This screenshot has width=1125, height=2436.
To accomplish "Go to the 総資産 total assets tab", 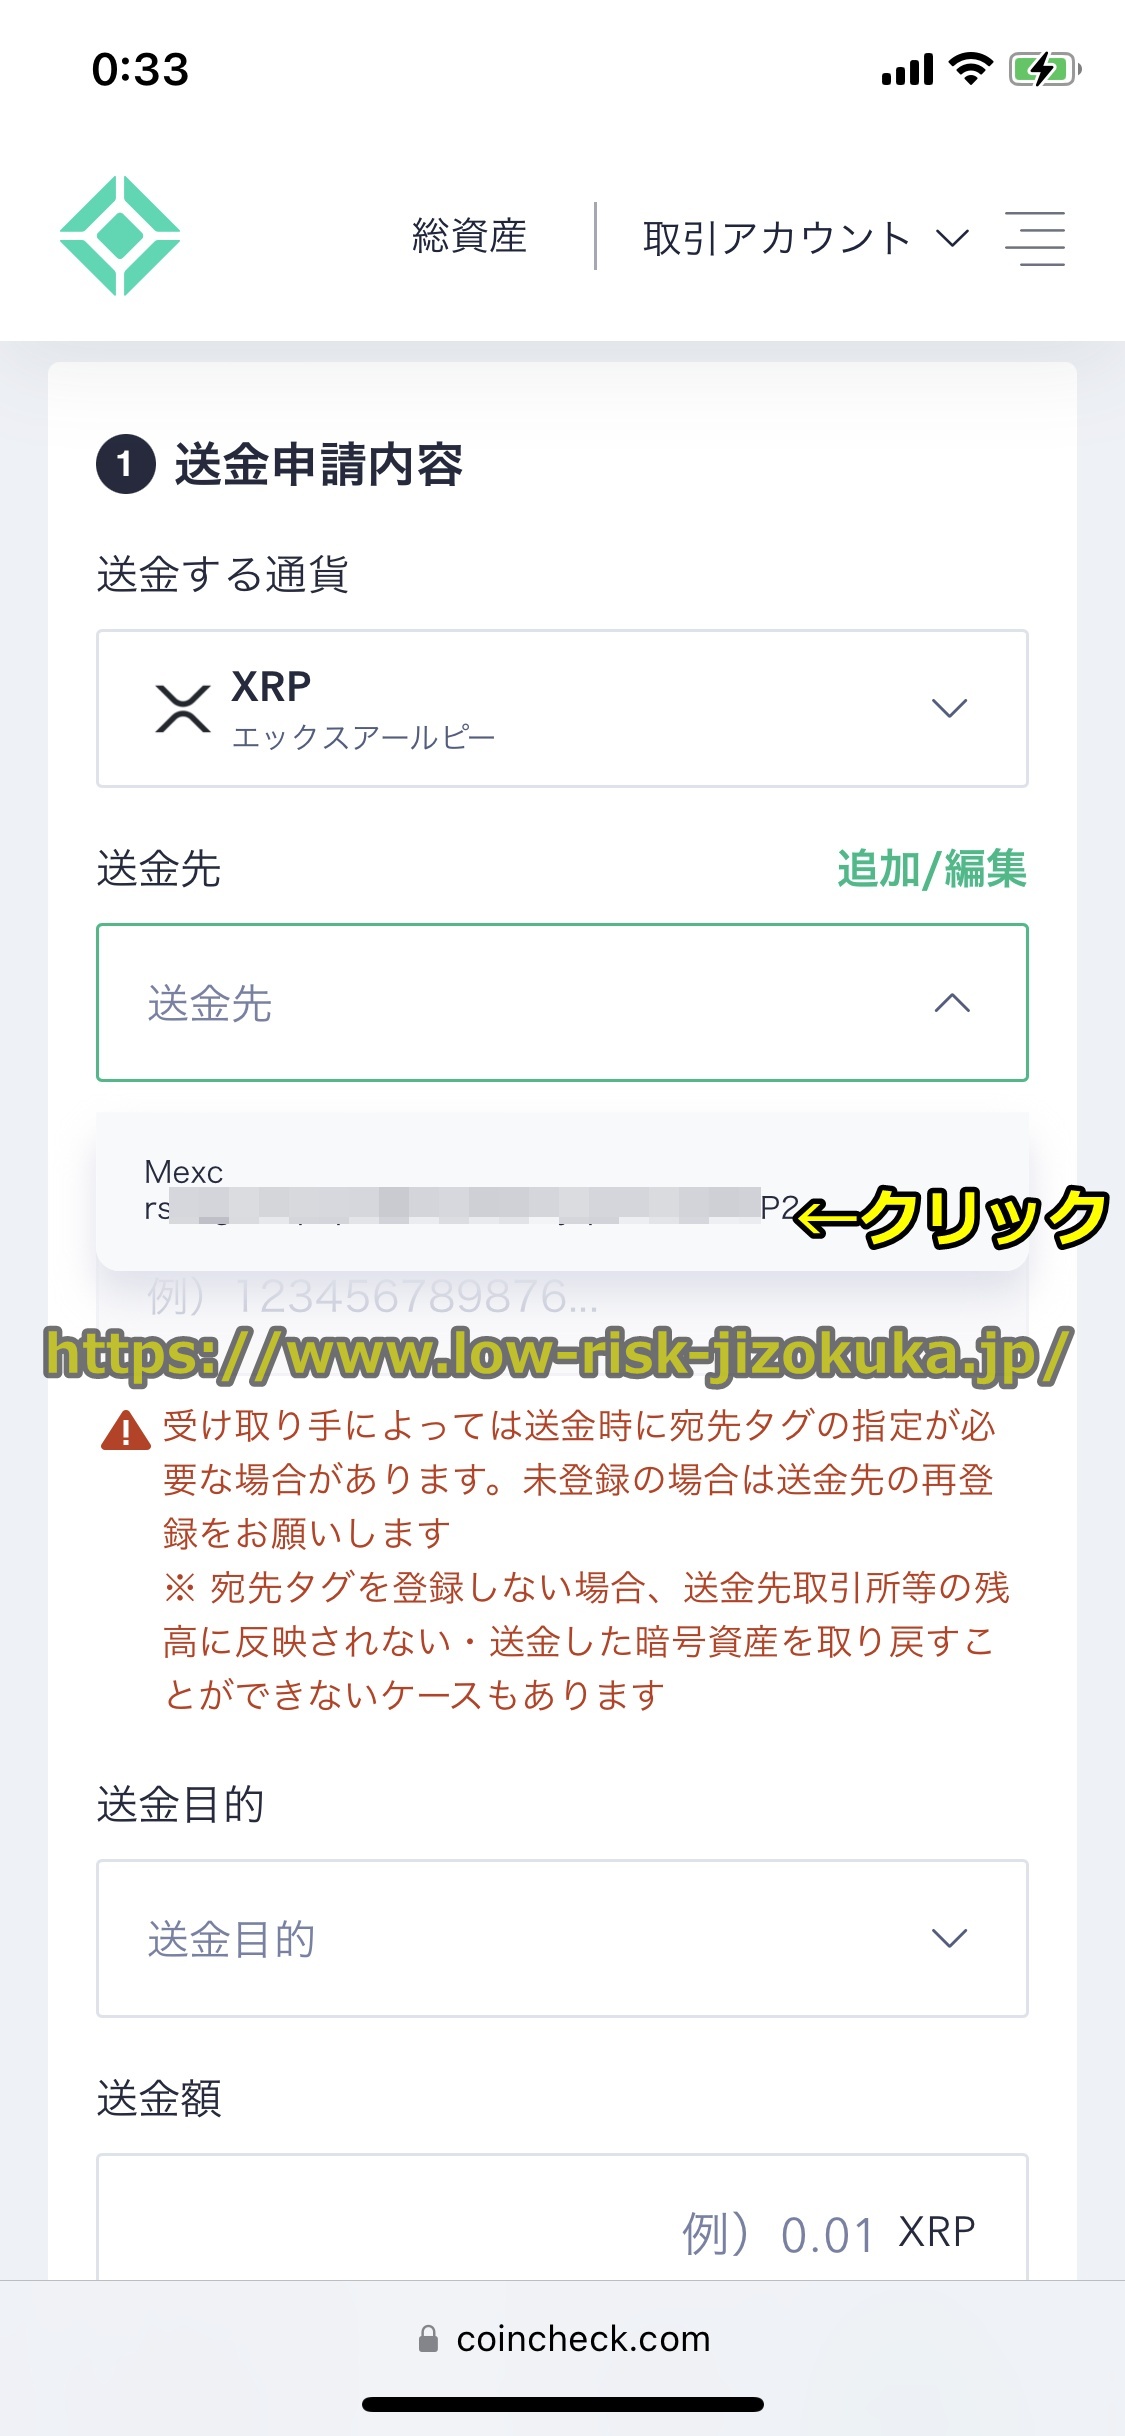I will pyautogui.click(x=469, y=236).
